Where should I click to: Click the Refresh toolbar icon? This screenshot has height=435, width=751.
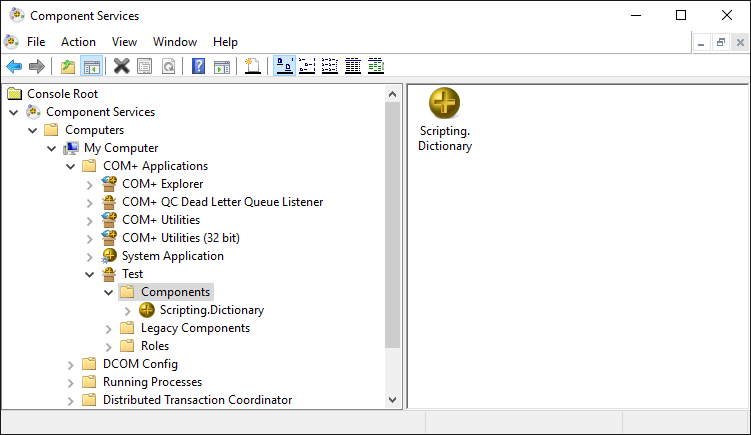(168, 66)
